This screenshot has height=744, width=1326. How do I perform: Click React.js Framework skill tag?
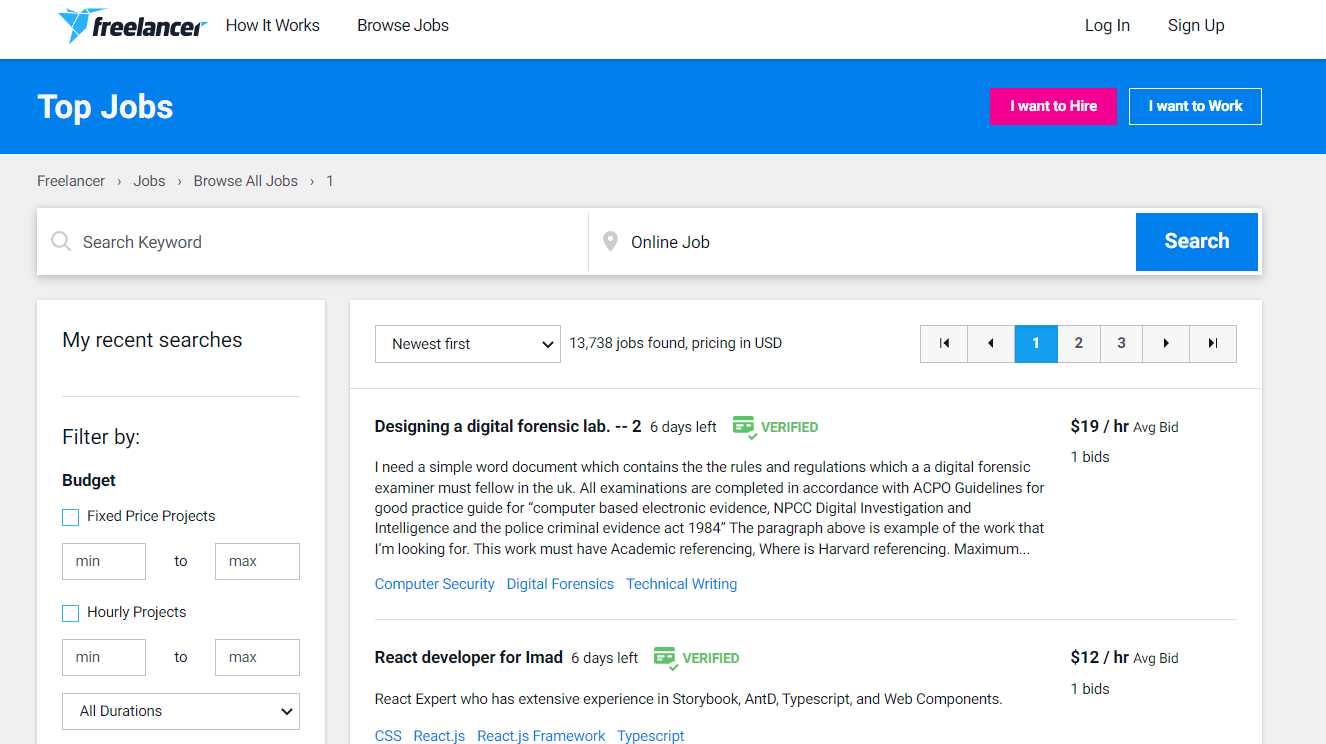(x=541, y=736)
